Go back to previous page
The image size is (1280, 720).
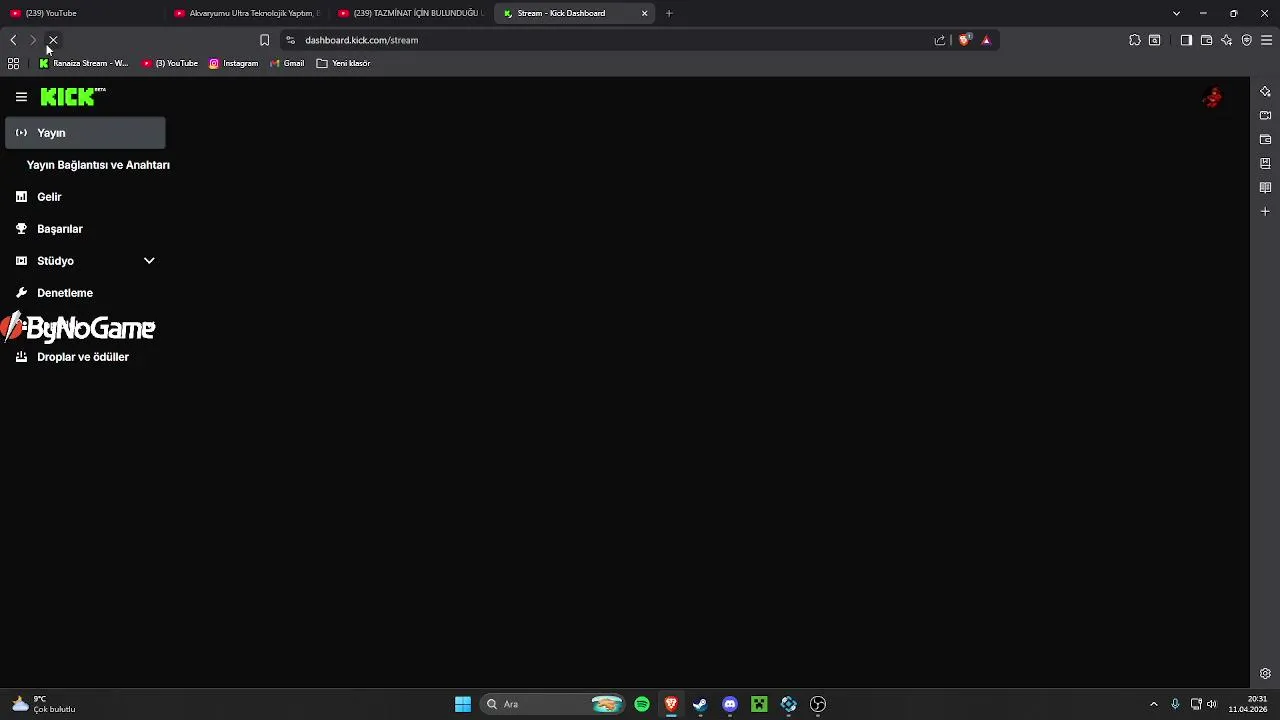[13, 40]
